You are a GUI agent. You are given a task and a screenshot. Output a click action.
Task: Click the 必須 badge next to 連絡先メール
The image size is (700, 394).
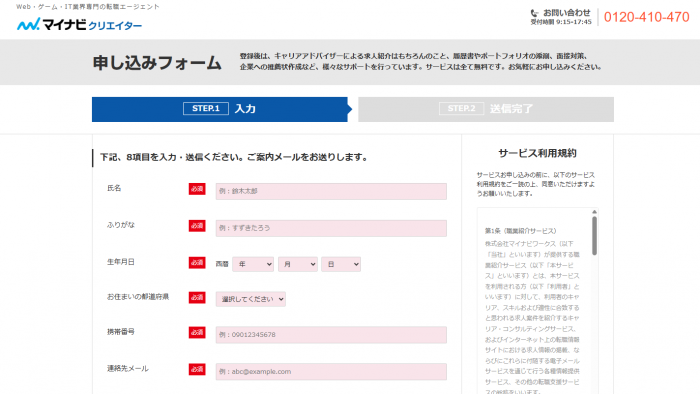click(x=197, y=369)
